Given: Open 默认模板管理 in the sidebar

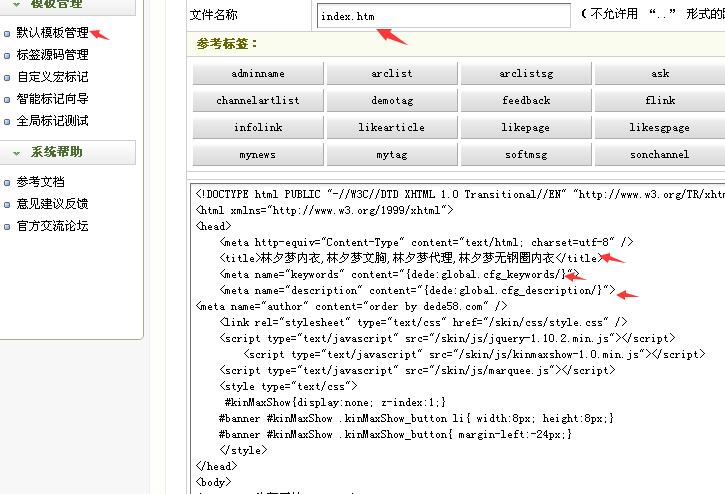Looking at the screenshot, I should [x=52, y=32].
